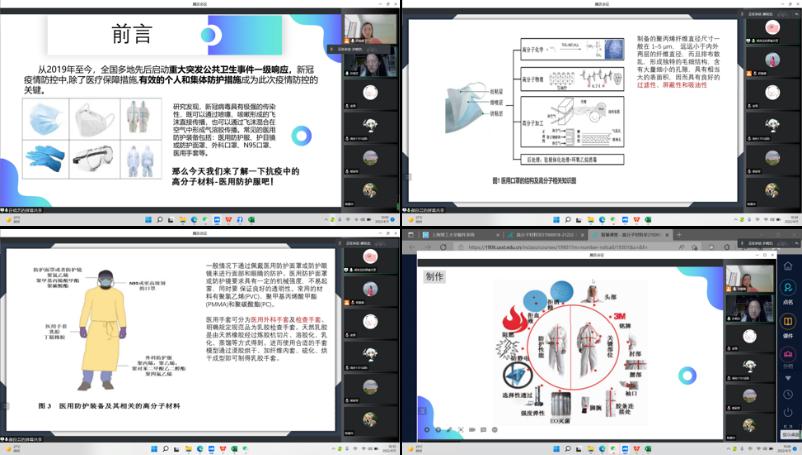This screenshot has height=455, width=802.
Task: Open the Windows Start button under the 前言 slide
Action: pyautogui.click(x=148, y=220)
